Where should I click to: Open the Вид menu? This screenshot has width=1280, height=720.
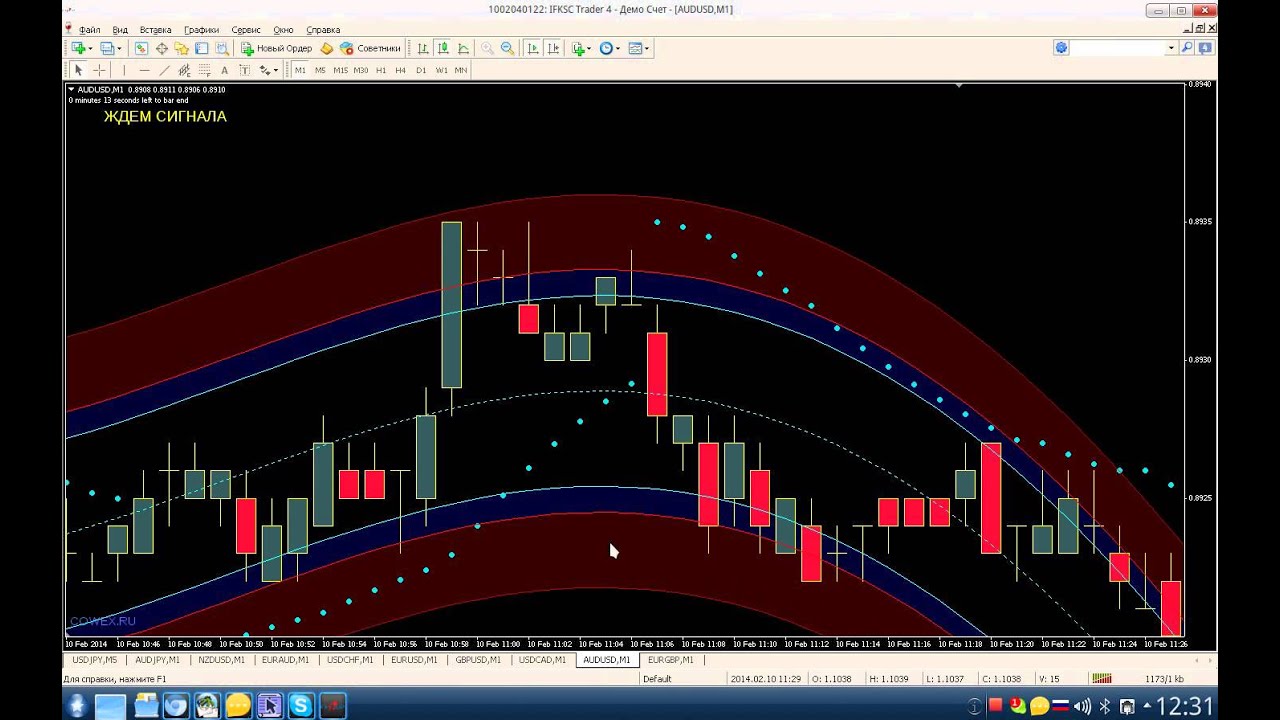120,30
